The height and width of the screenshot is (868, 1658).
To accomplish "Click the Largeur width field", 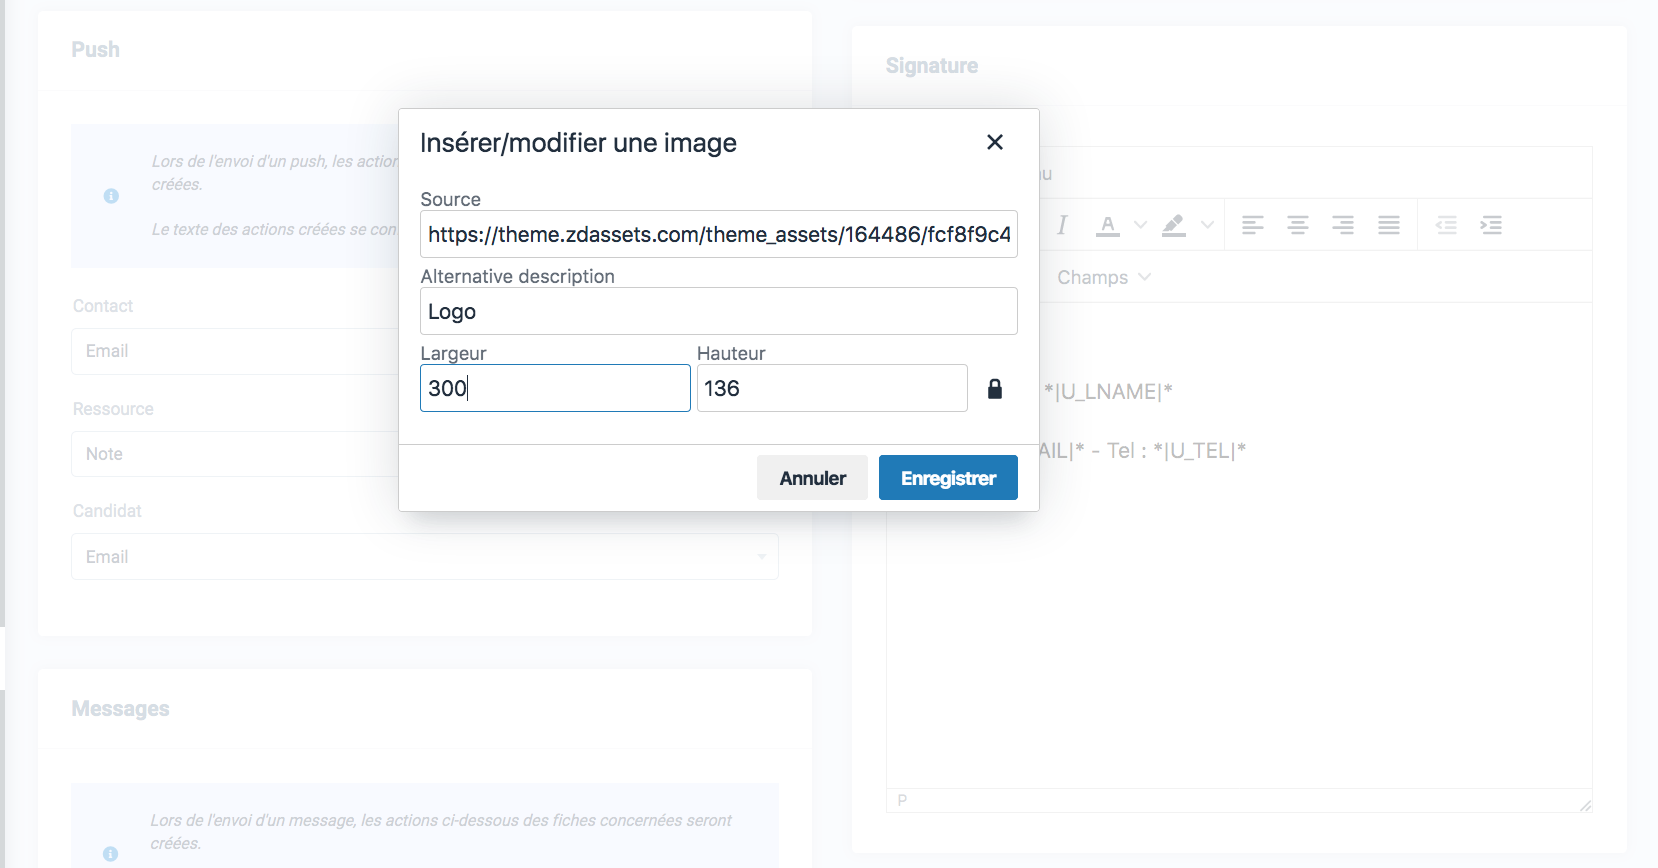I will point(555,388).
